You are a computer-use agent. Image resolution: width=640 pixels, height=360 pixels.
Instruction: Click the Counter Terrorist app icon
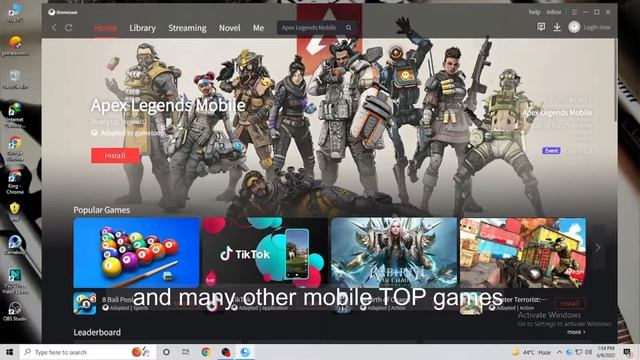tap(471, 304)
